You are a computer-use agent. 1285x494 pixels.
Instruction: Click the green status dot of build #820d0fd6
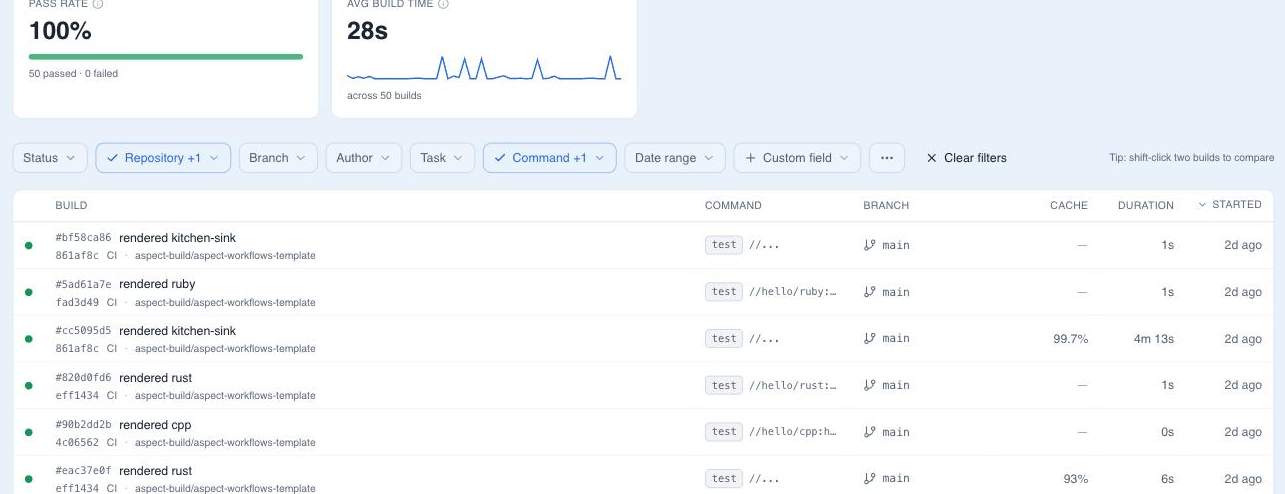click(29, 385)
